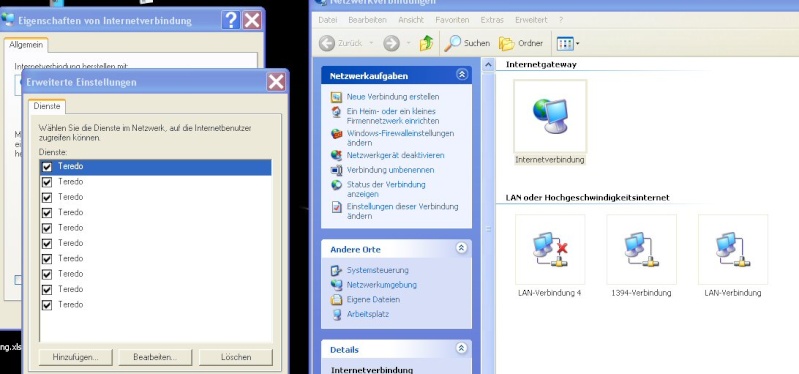Click Windows-Firewall icon in Netzwerkaufgaben
Image resolution: width=799 pixels, height=374 pixels.
(x=336, y=134)
